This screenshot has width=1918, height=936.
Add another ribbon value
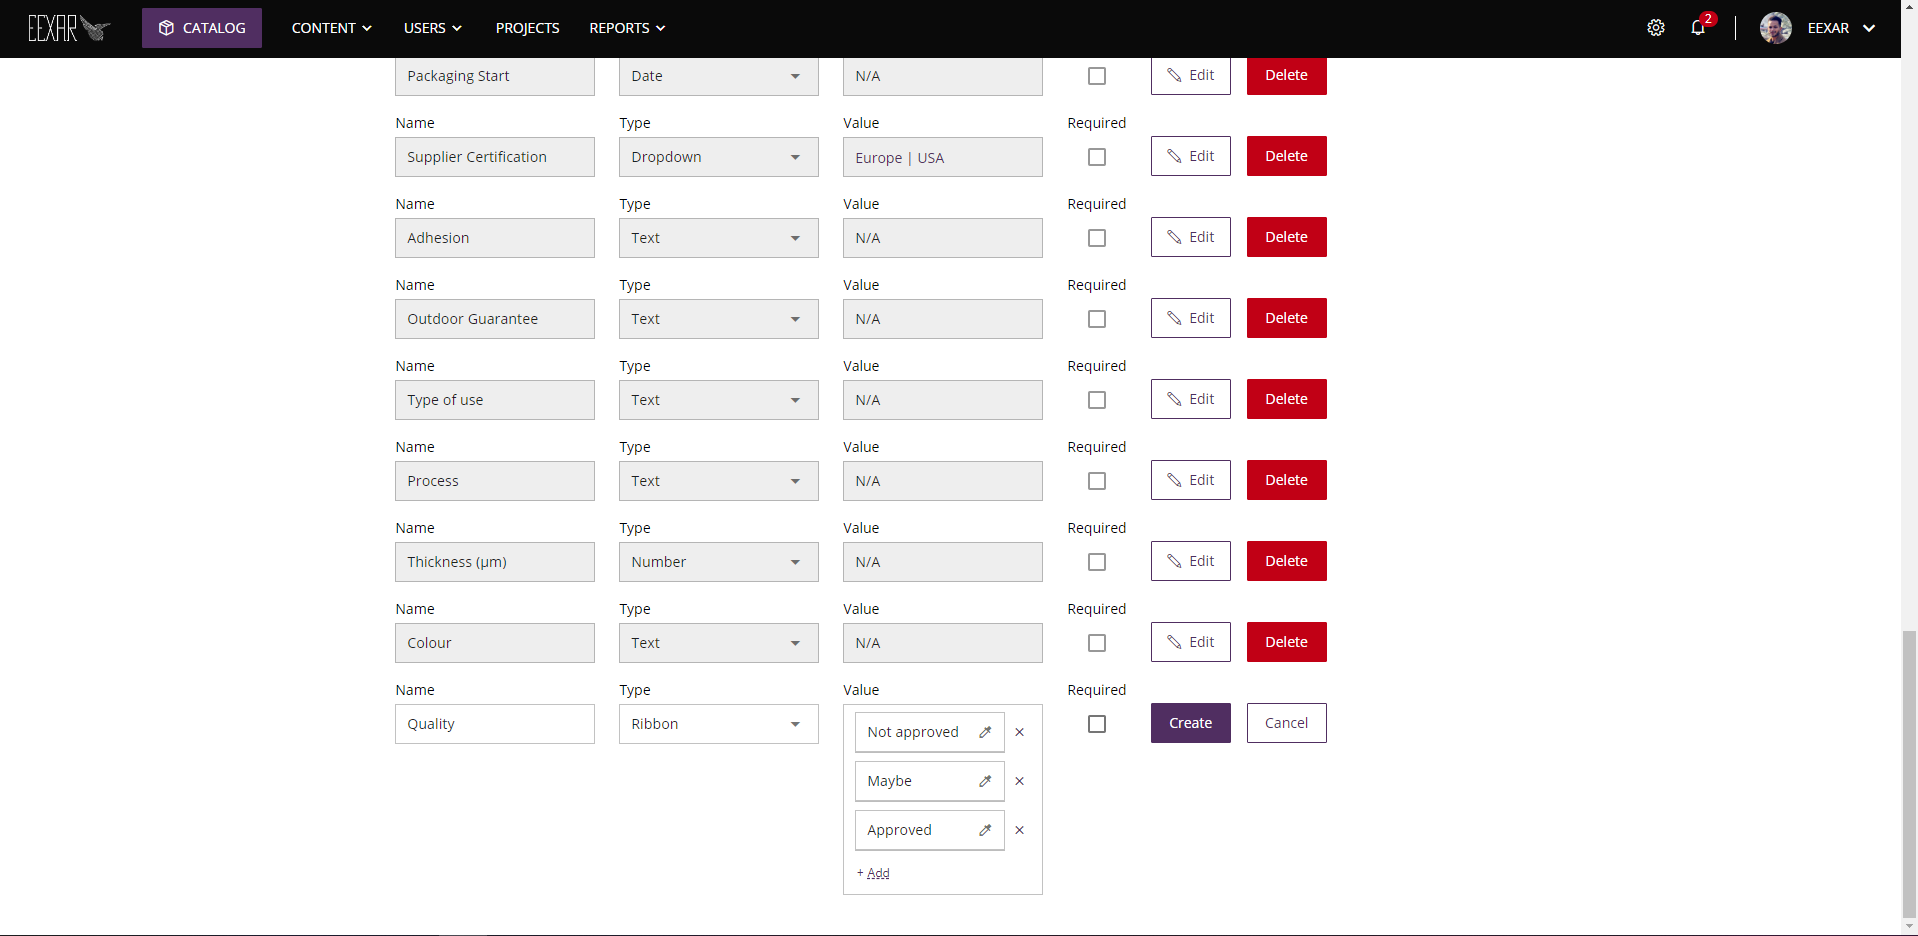(874, 873)
